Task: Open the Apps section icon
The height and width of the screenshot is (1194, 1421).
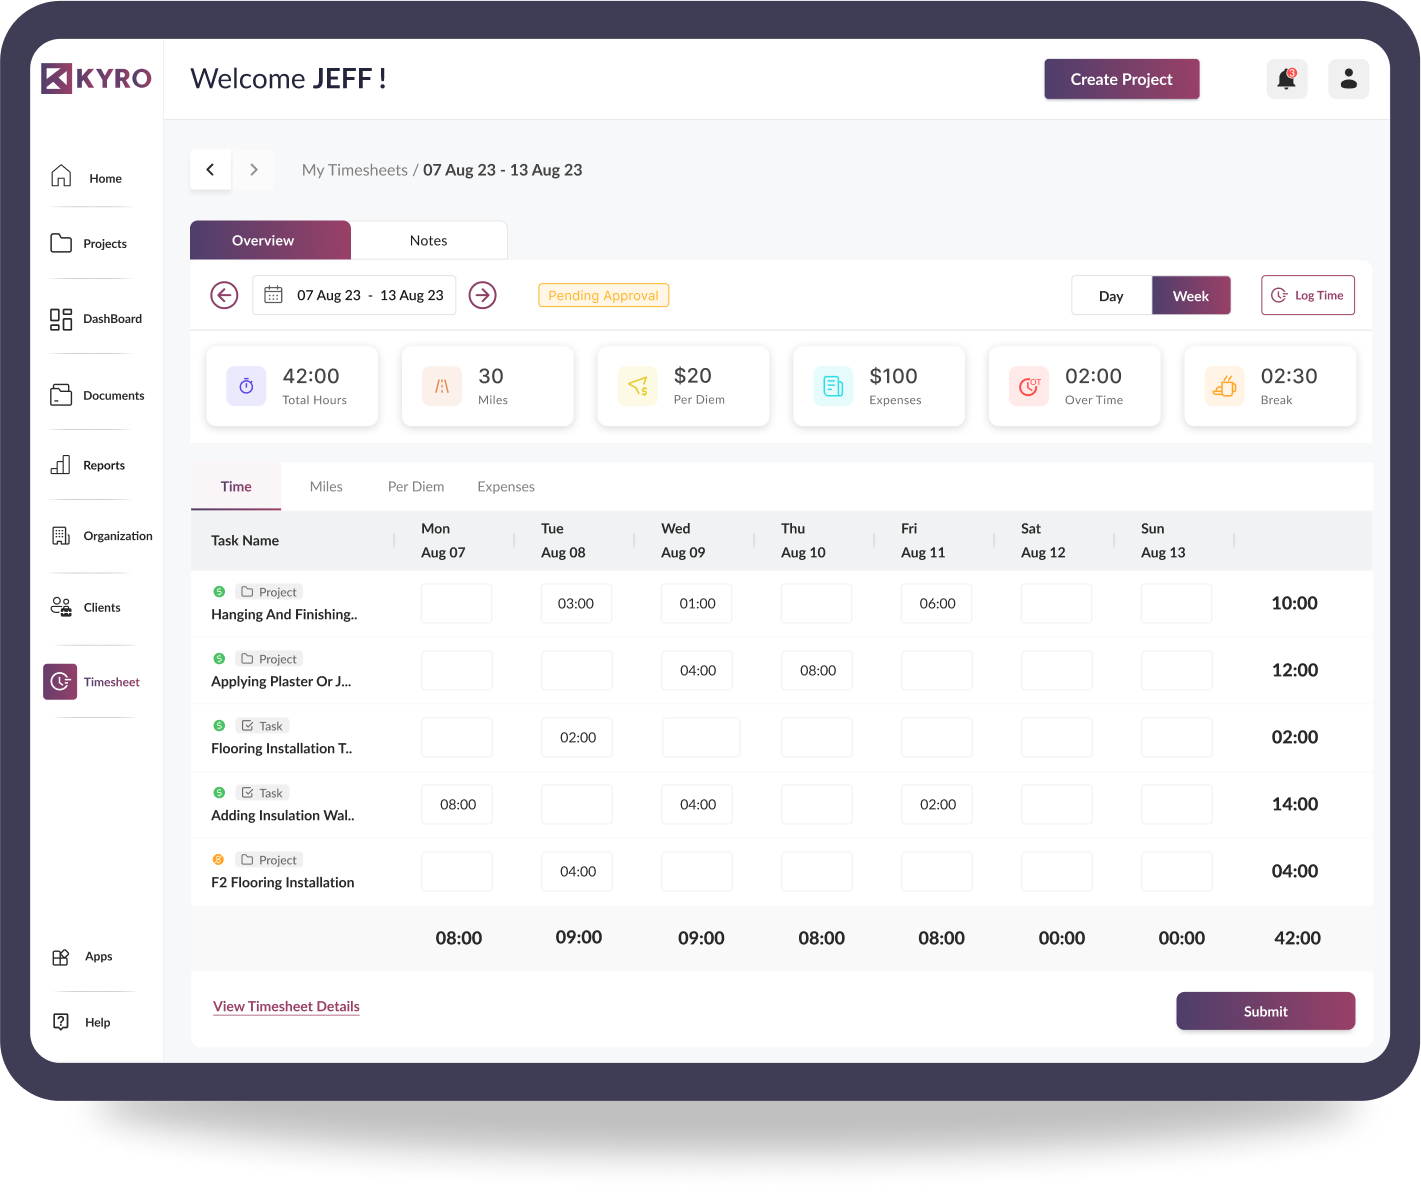Action: coord(60,956)
